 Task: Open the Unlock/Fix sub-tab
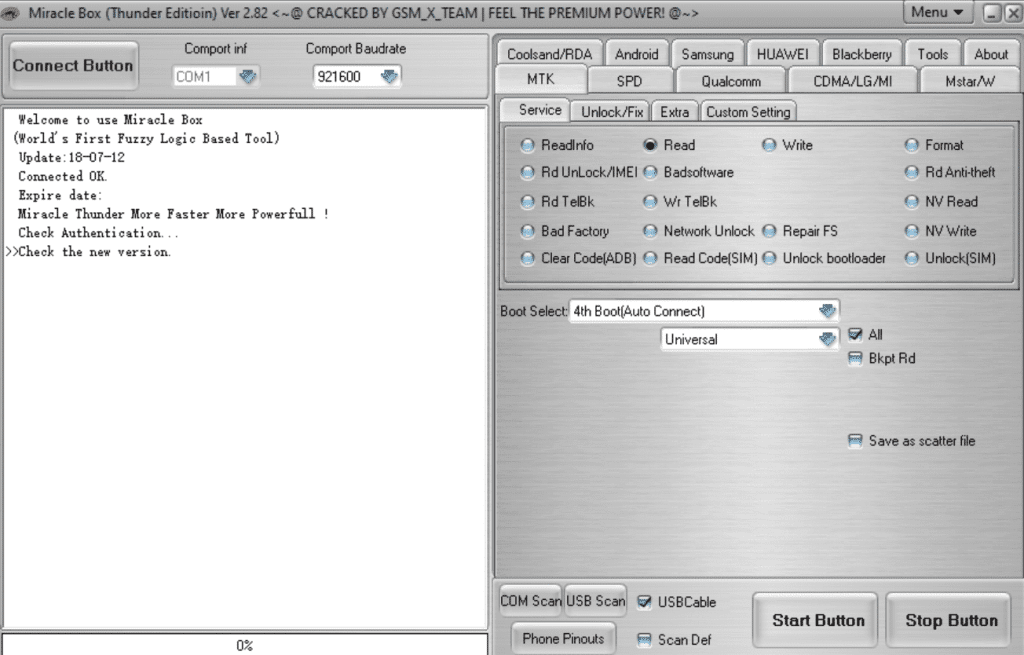(612, 112)
